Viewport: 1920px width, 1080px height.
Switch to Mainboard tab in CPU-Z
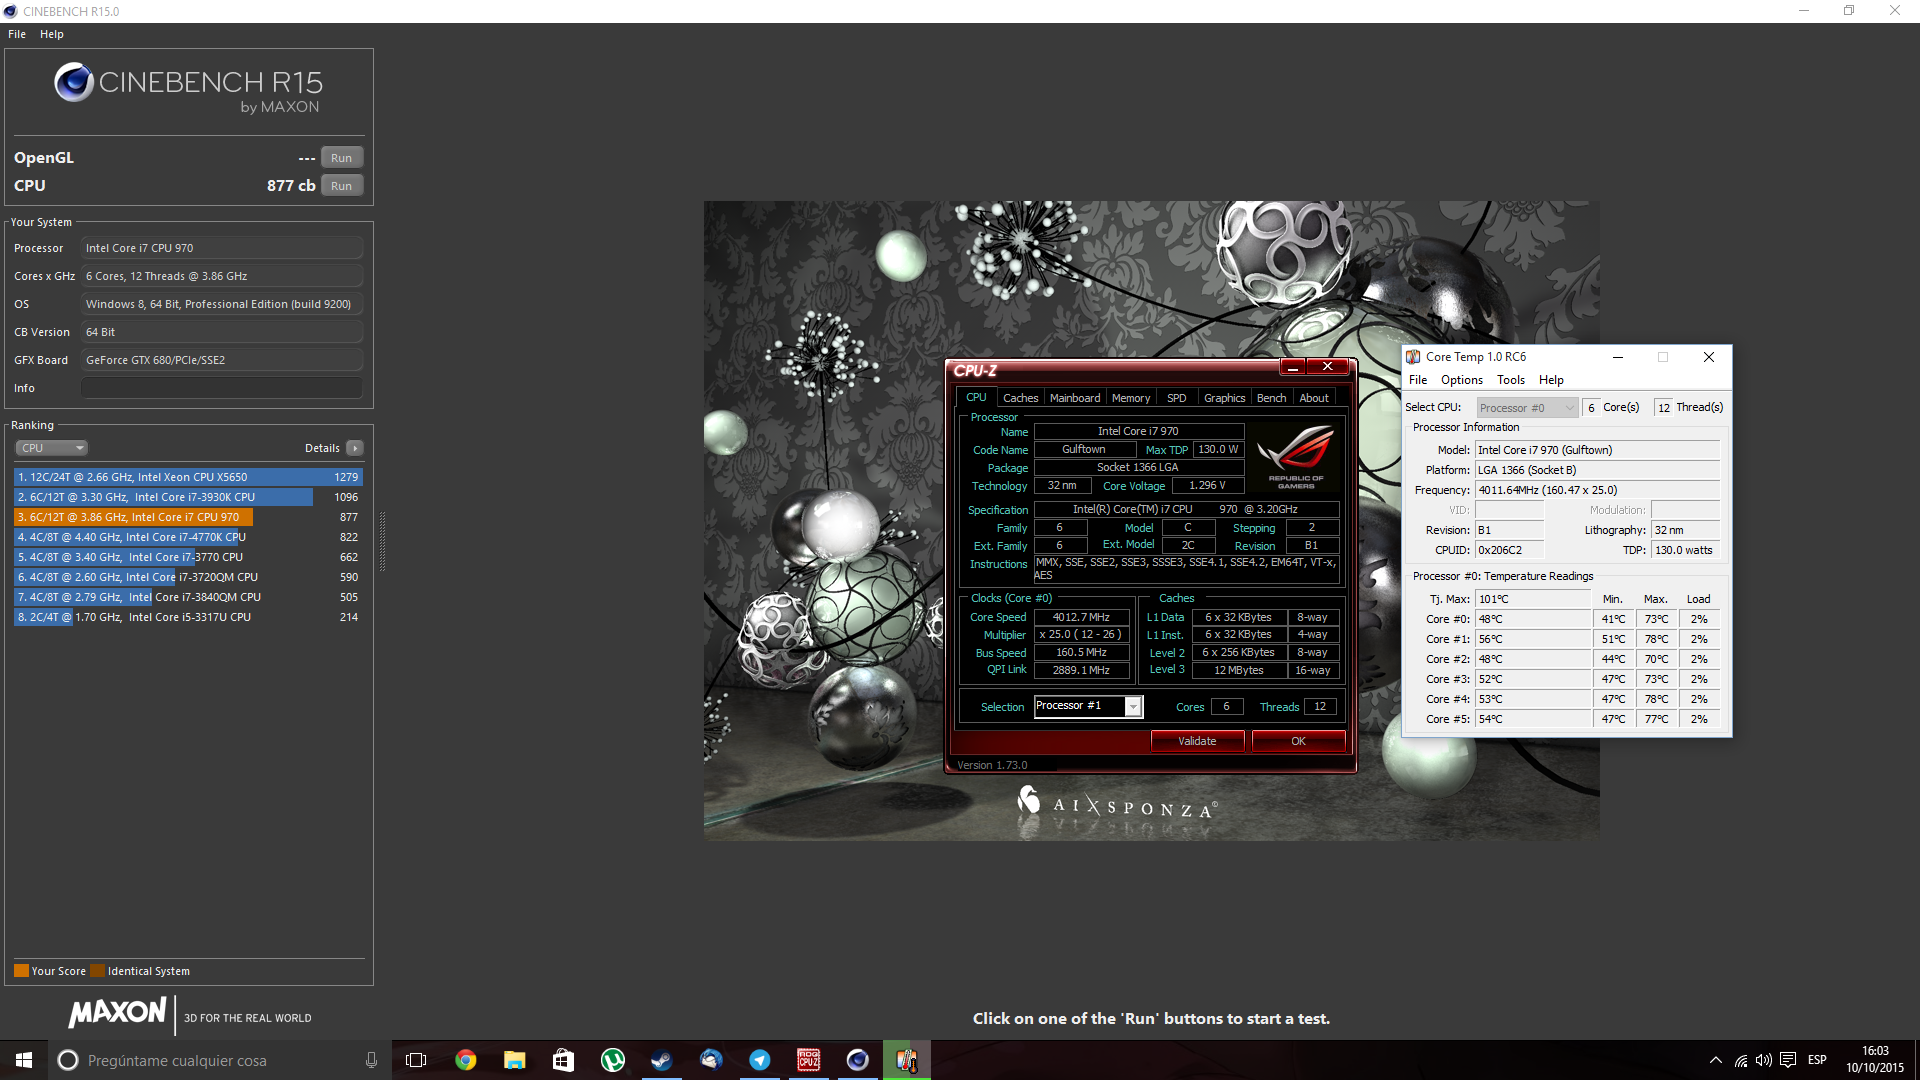point(1075,398)
